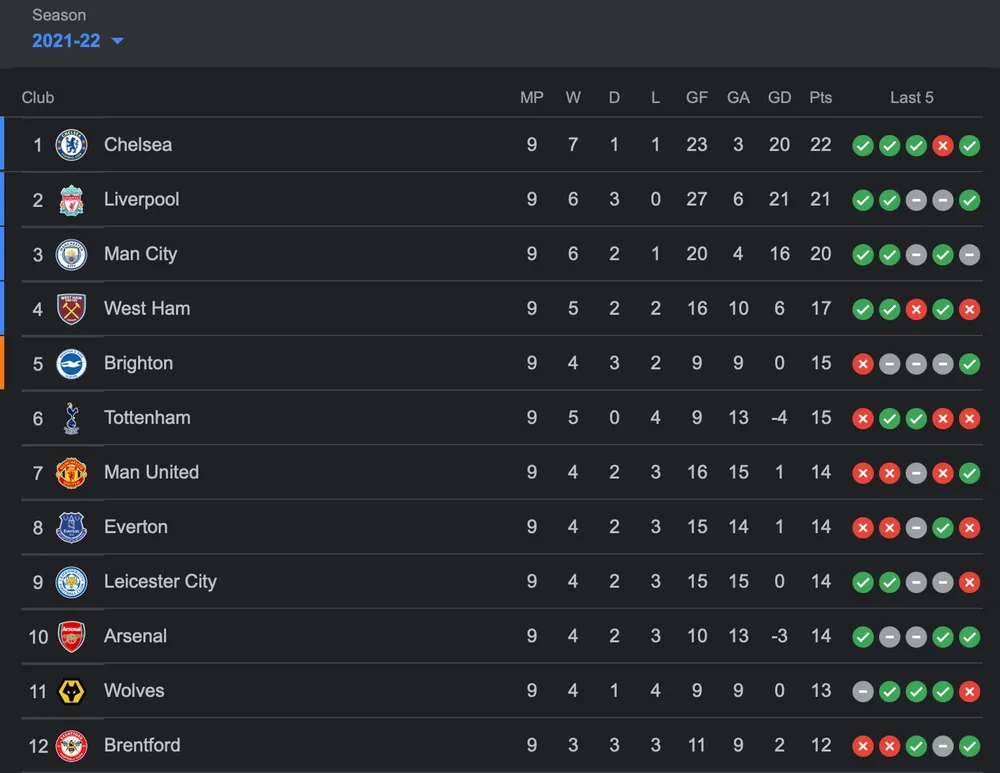Click the Wolves club crest icon
The width and height of the screenshot is (1000, 773).
click(71, 691)
